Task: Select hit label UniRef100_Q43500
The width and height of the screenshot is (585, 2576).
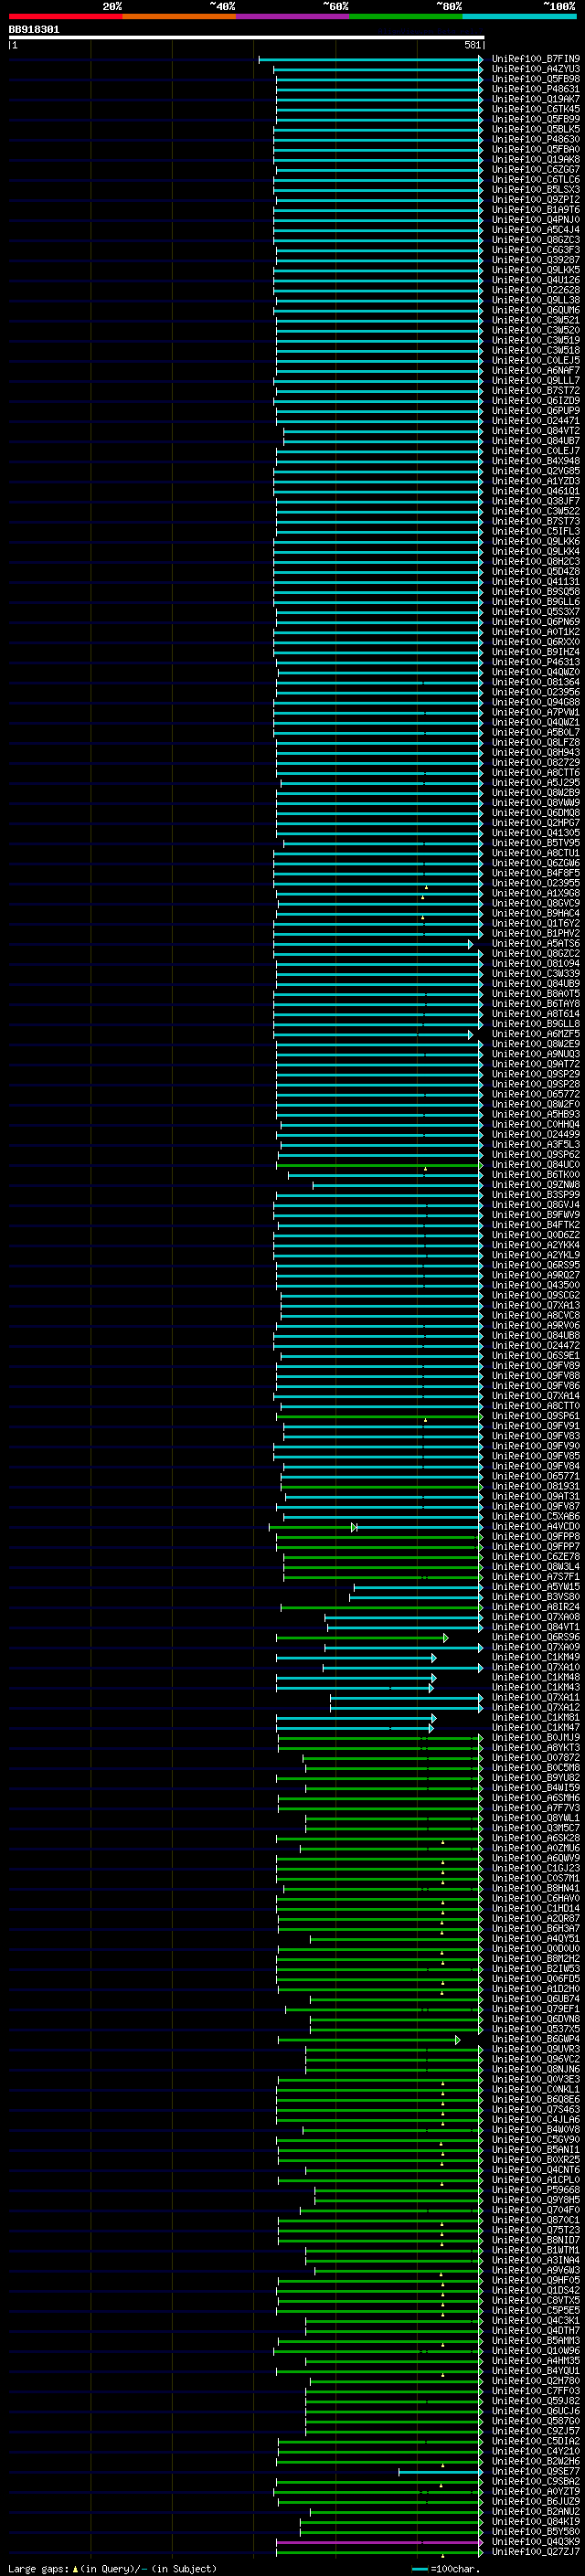Action: [536, 1285]
